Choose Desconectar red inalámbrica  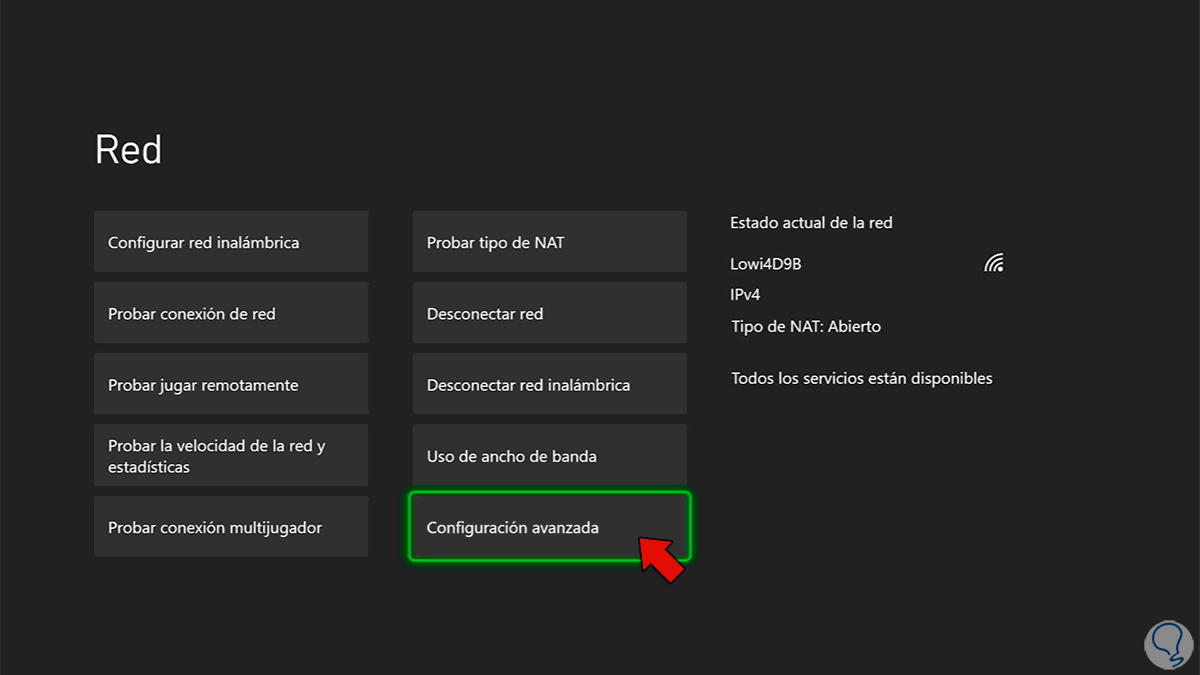tap(549, 385)
